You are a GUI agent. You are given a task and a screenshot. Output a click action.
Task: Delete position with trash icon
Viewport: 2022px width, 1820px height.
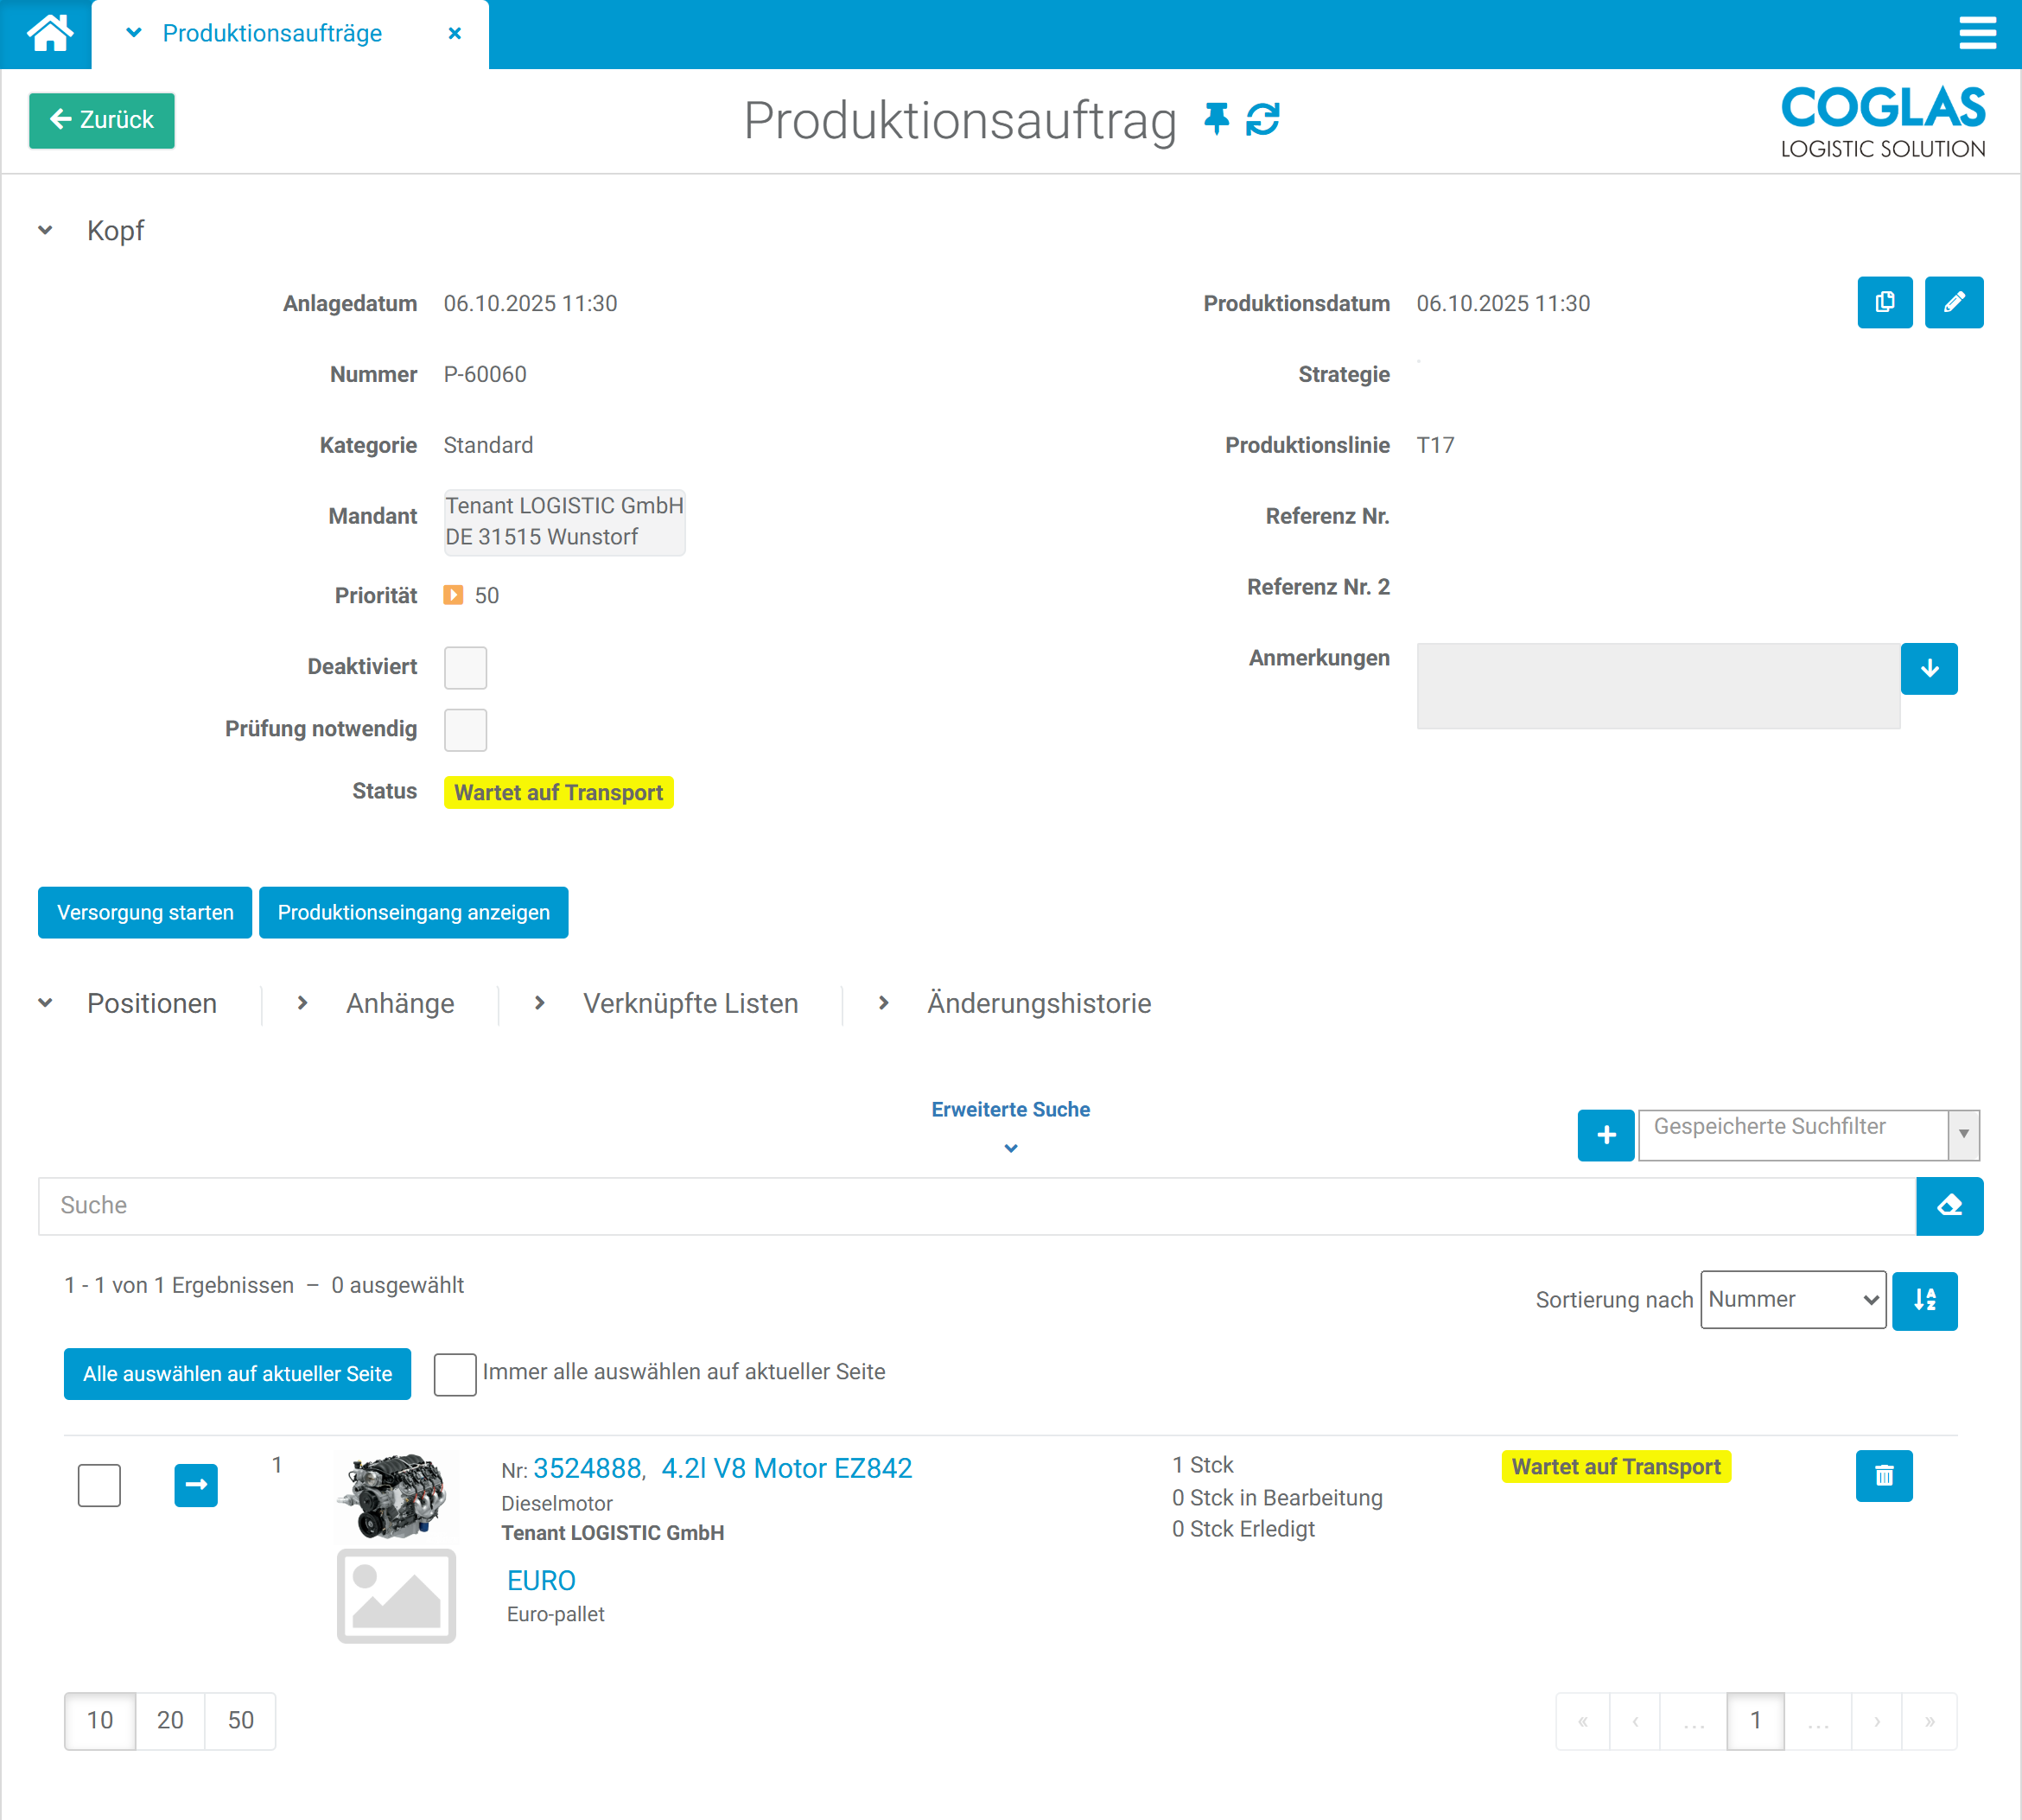pyautogui.click(x=1883, y=1475)
